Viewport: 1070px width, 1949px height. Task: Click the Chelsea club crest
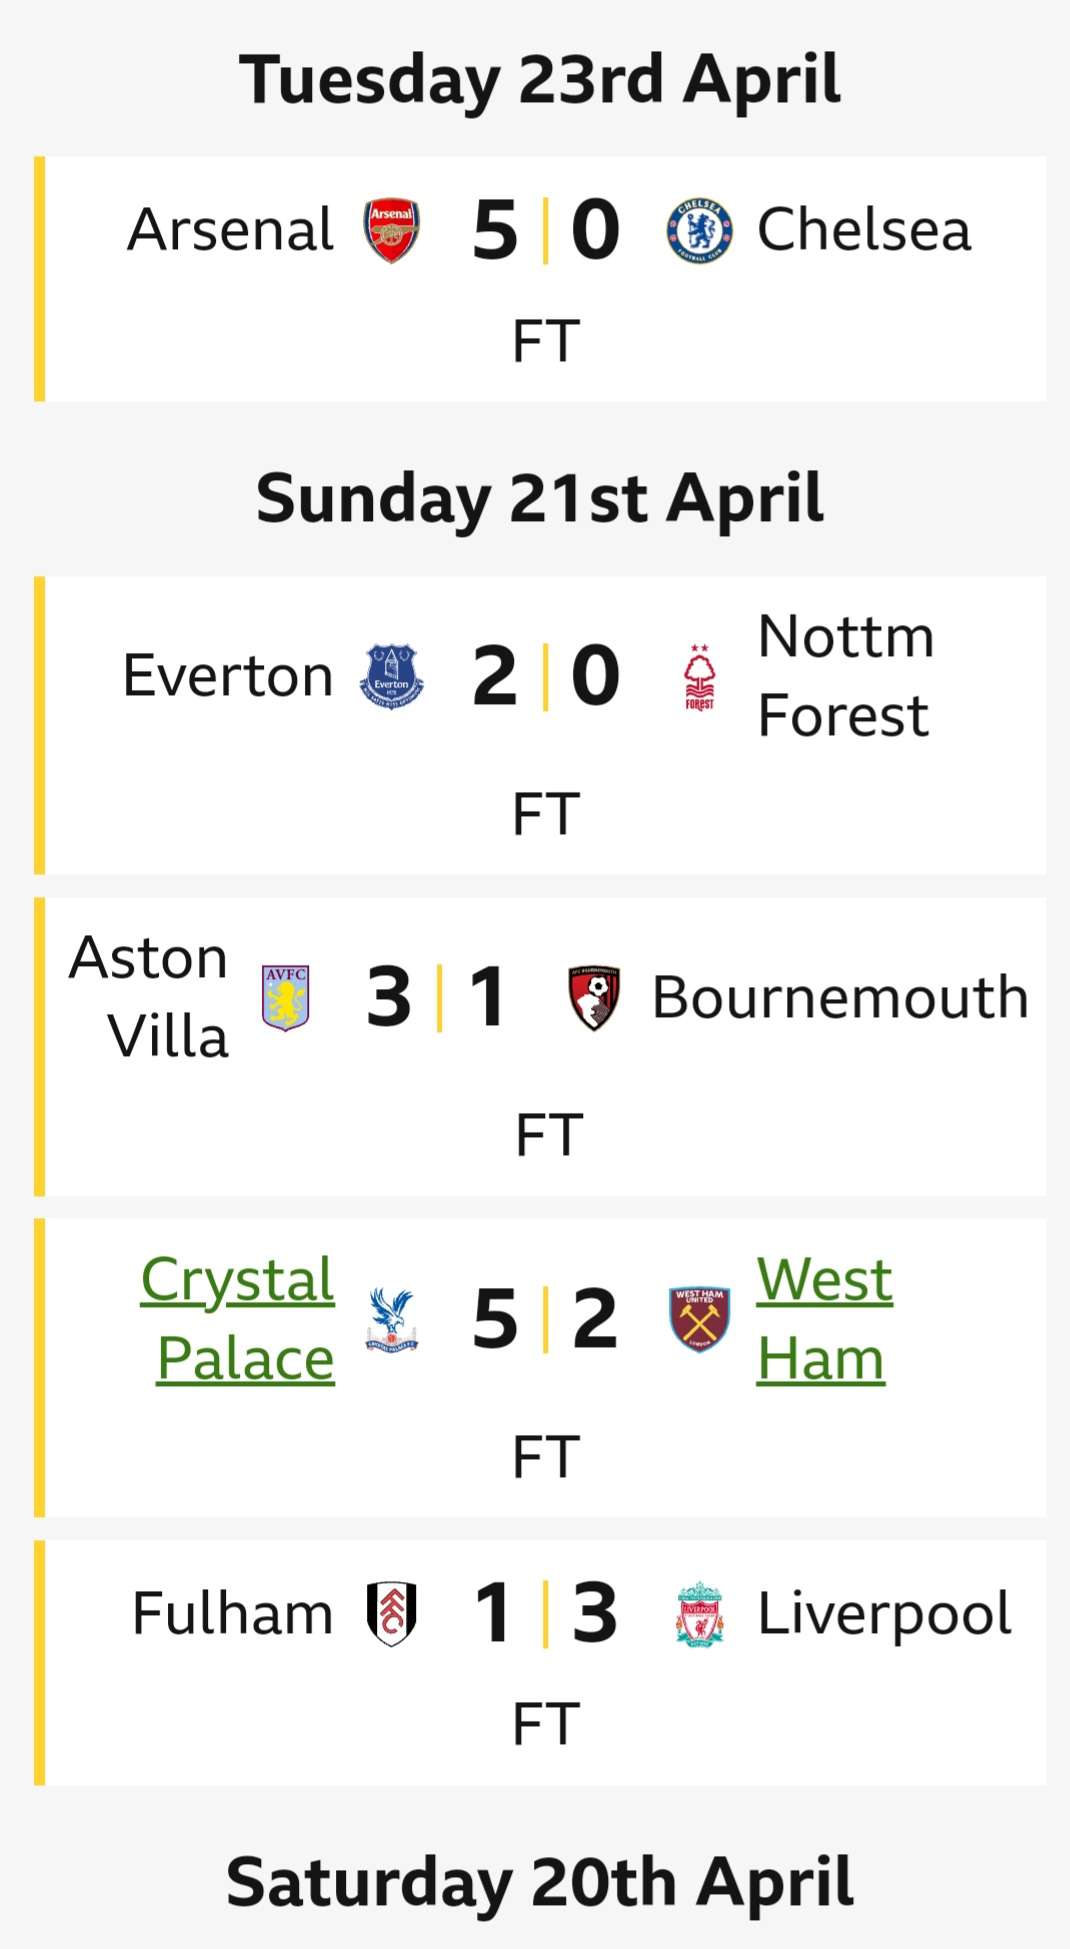699,230
